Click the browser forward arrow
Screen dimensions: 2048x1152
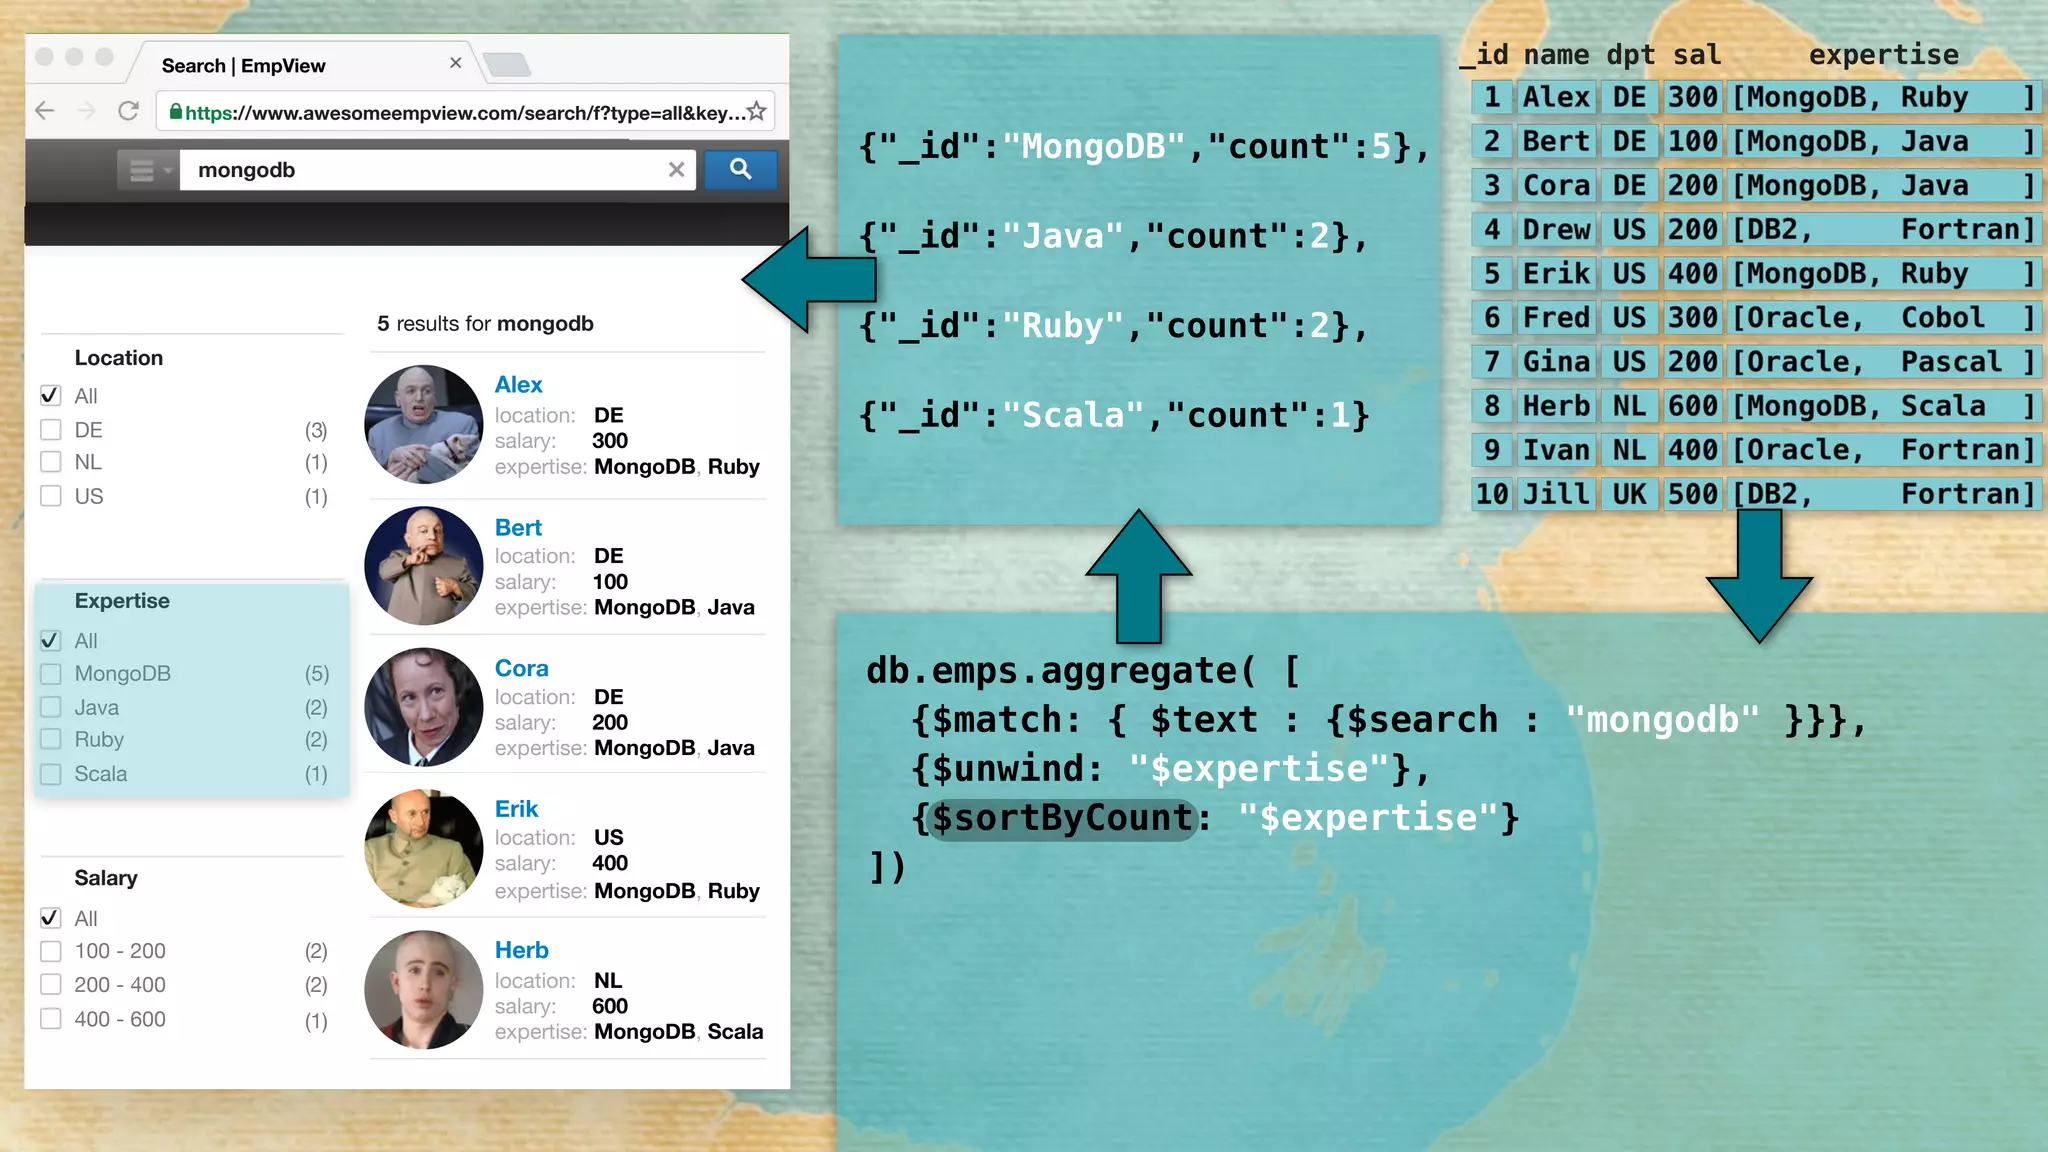point(87,111)
